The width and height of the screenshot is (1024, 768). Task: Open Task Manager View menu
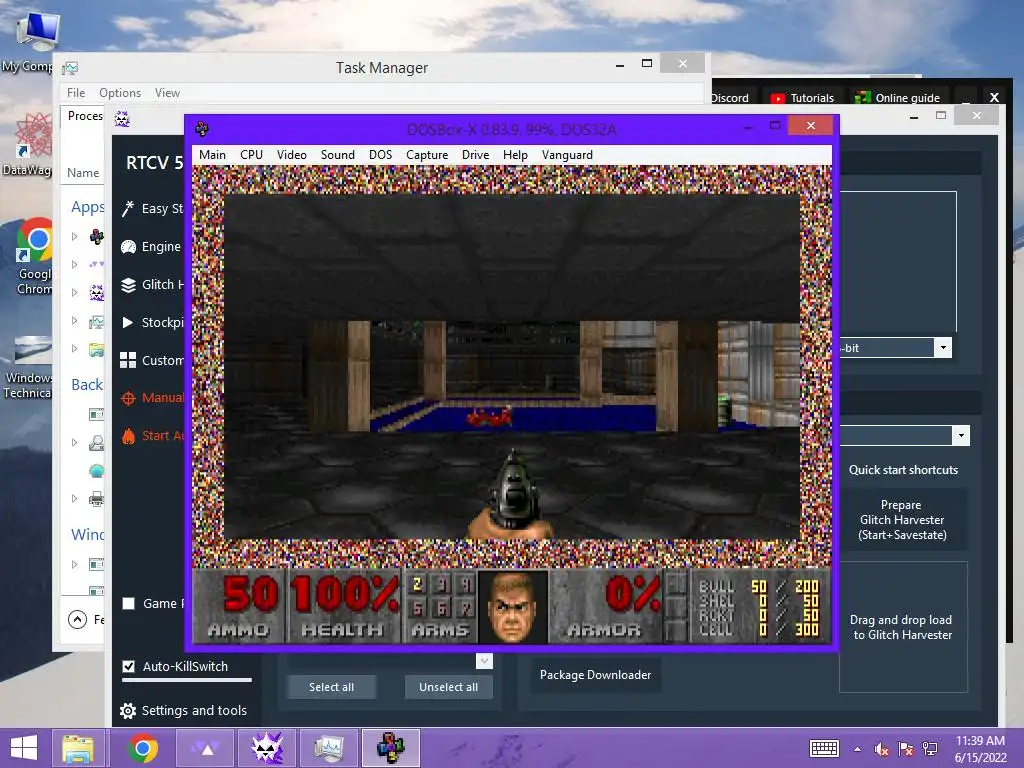tap(167, 93)
